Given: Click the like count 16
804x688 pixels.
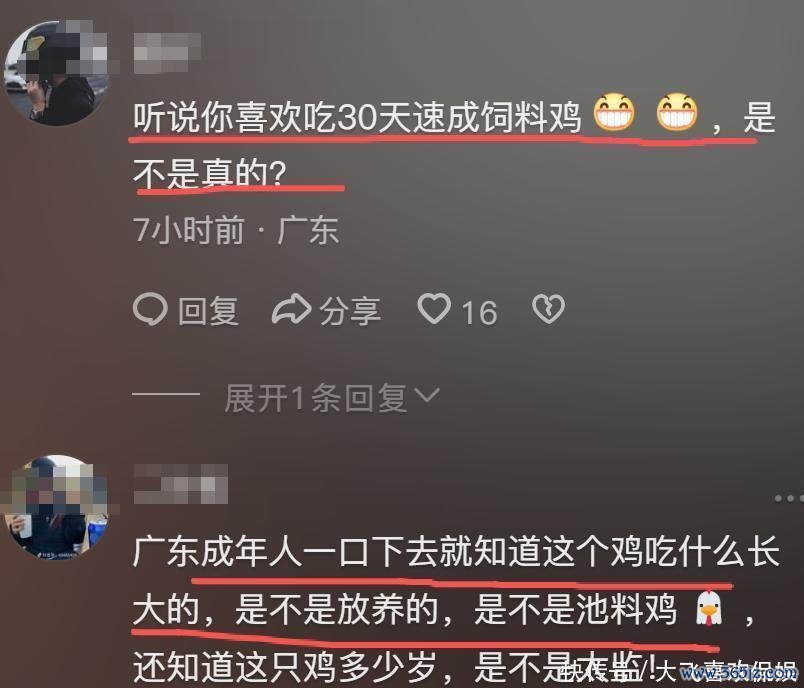Looking at the screenshot, I should tap(479, 312).
